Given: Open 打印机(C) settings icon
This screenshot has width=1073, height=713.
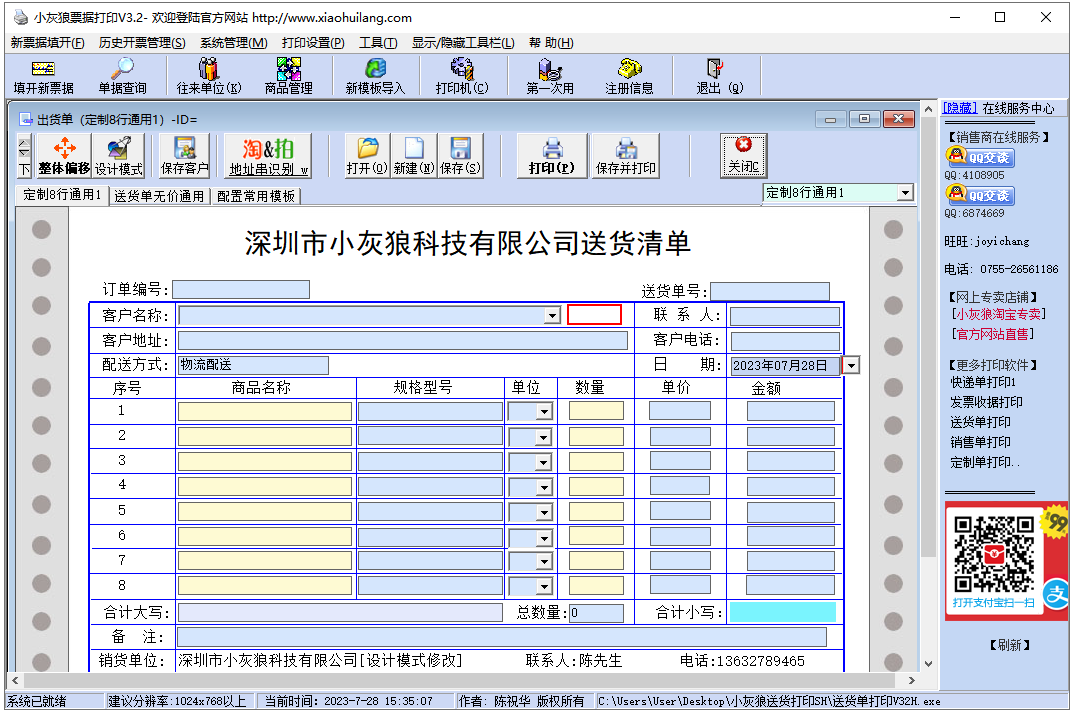Looking at the screenshot, I should point(462,76).
